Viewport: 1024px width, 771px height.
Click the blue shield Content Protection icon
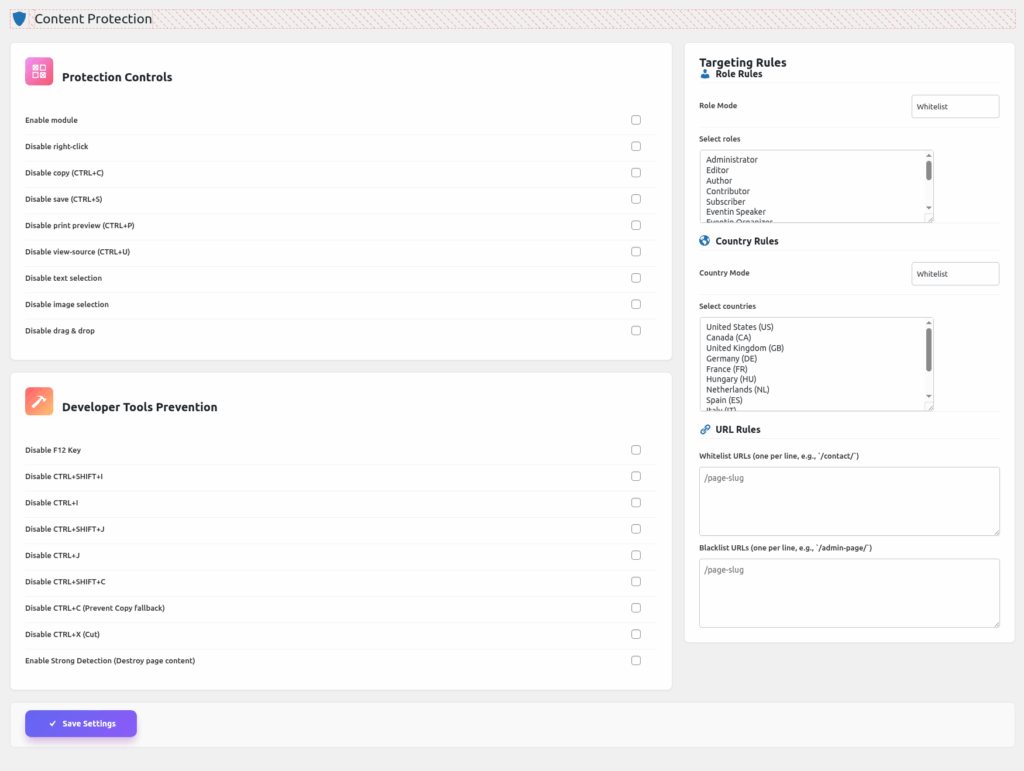coord(19,19)
